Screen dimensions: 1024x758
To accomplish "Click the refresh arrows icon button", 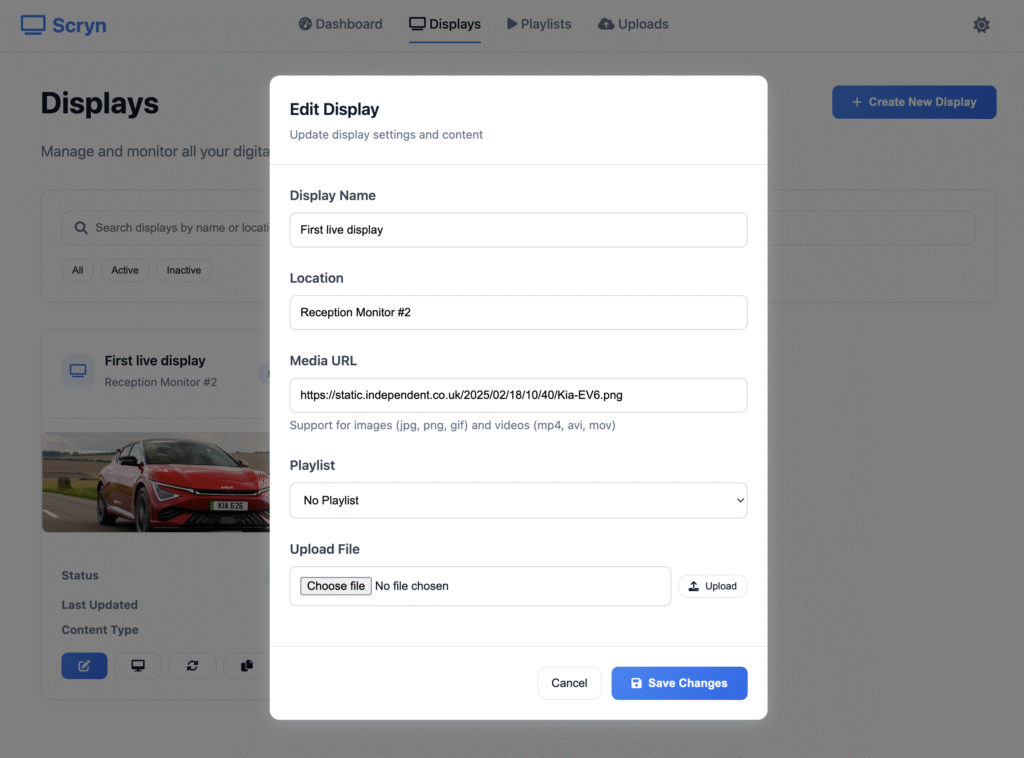I will [192, 666].
